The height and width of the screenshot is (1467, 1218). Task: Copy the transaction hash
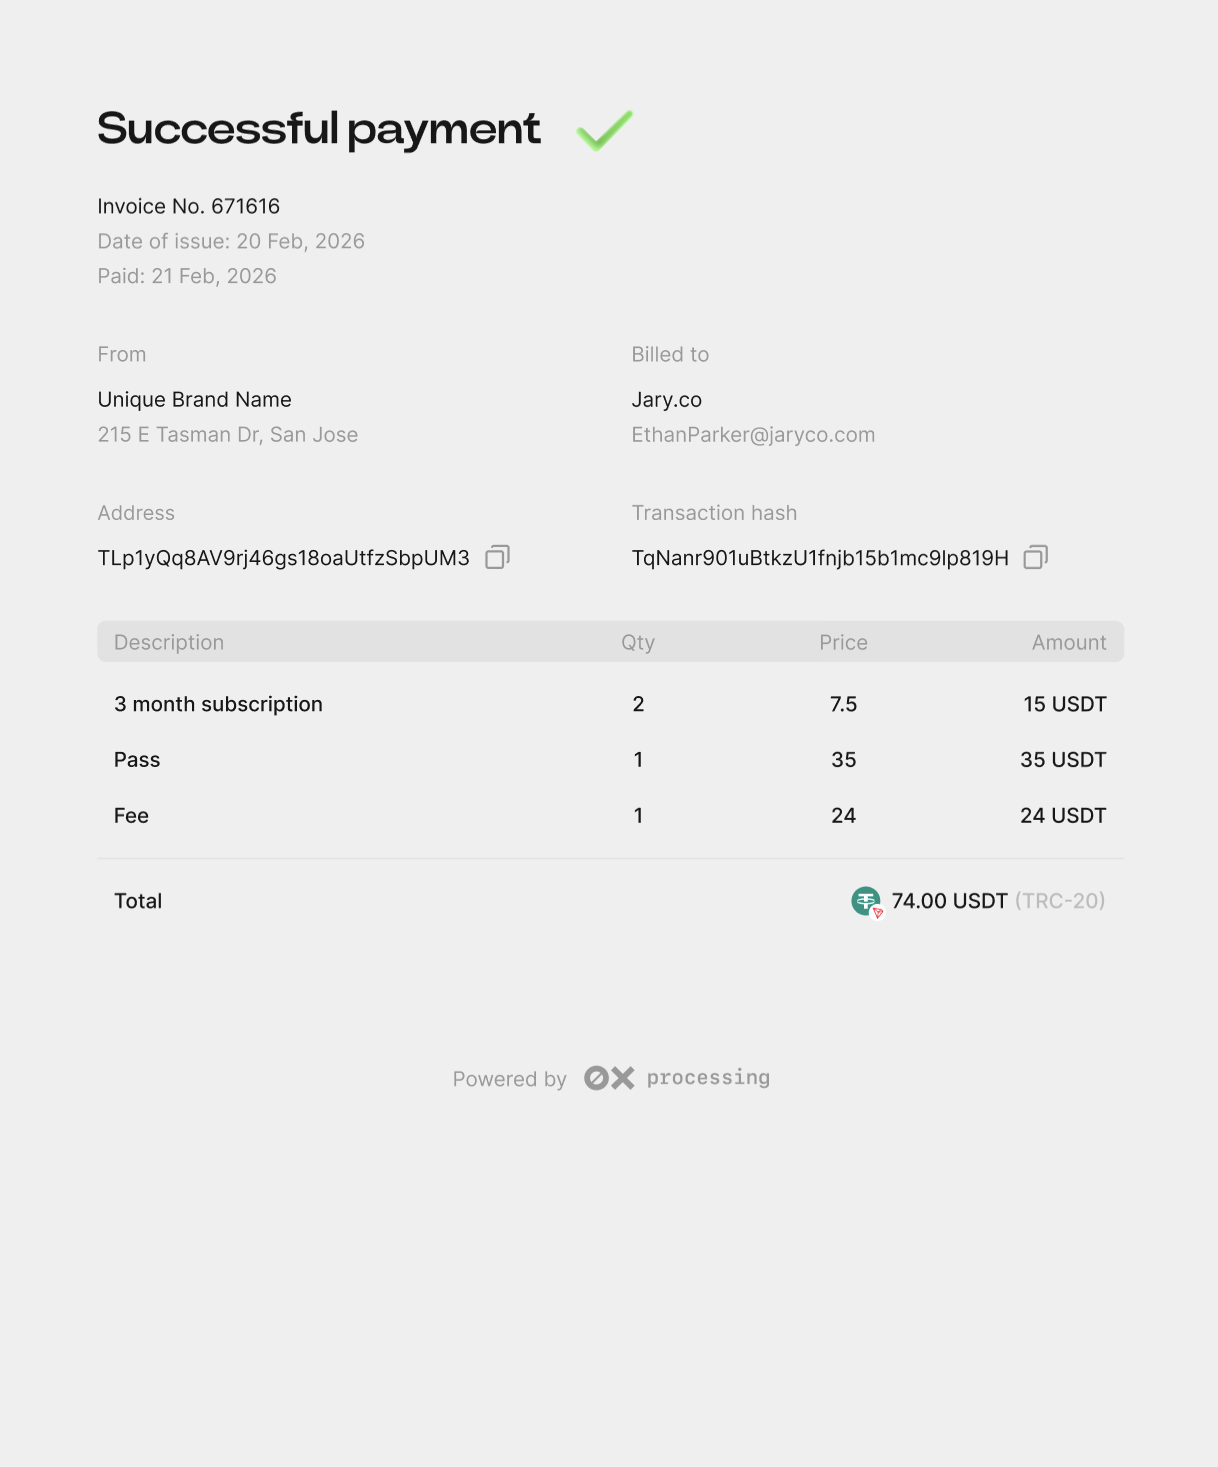pos(1036,557)
